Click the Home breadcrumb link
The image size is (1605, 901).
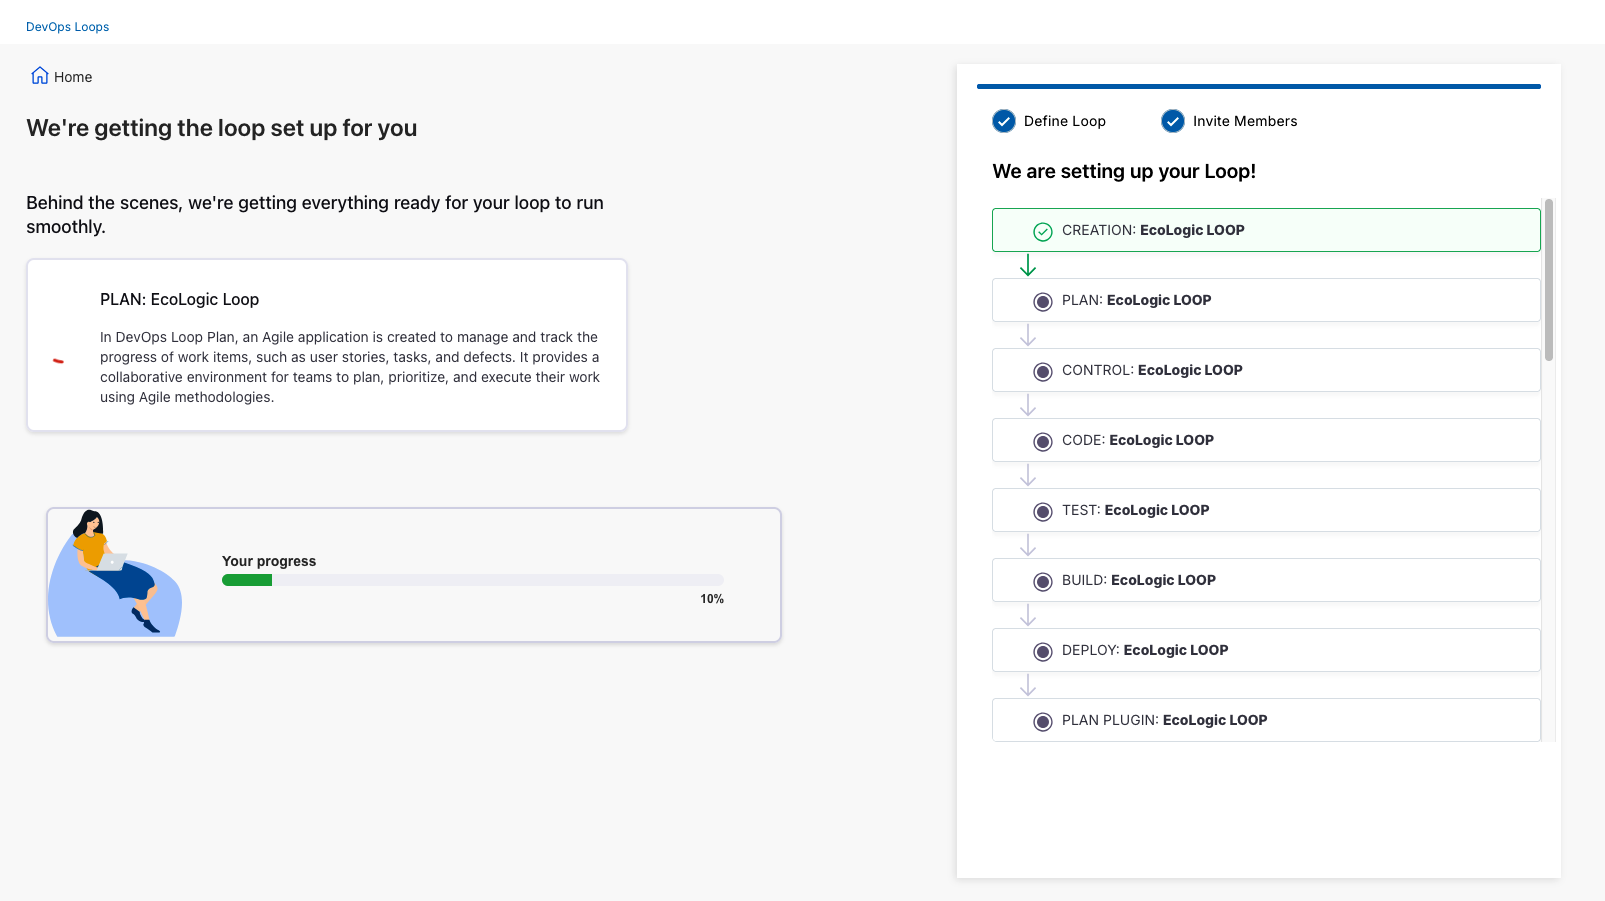(x=72, y=76)
